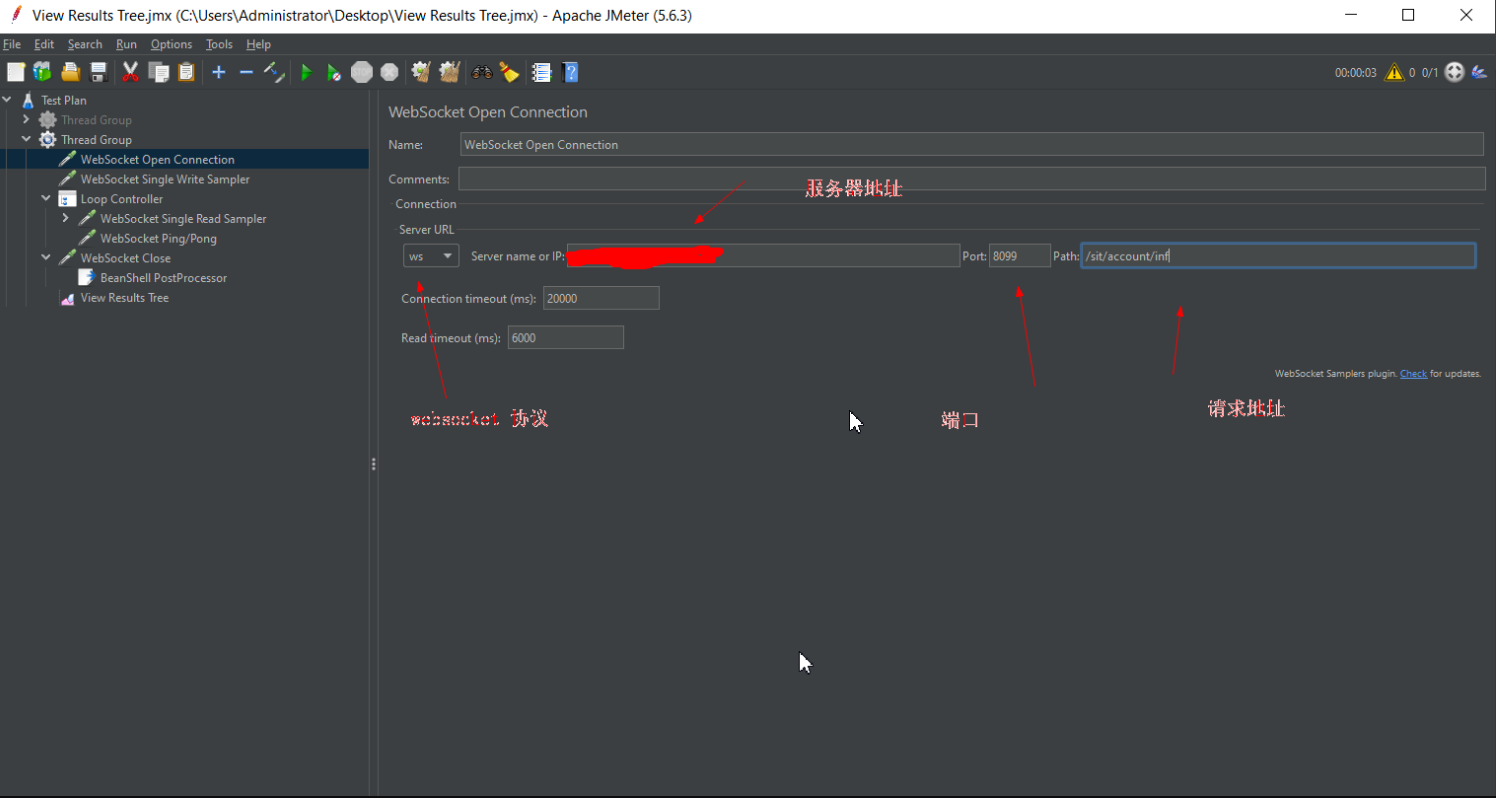Paste using the clipboard icon
This screenshot has height=798, width=1496.
(186, 72)
